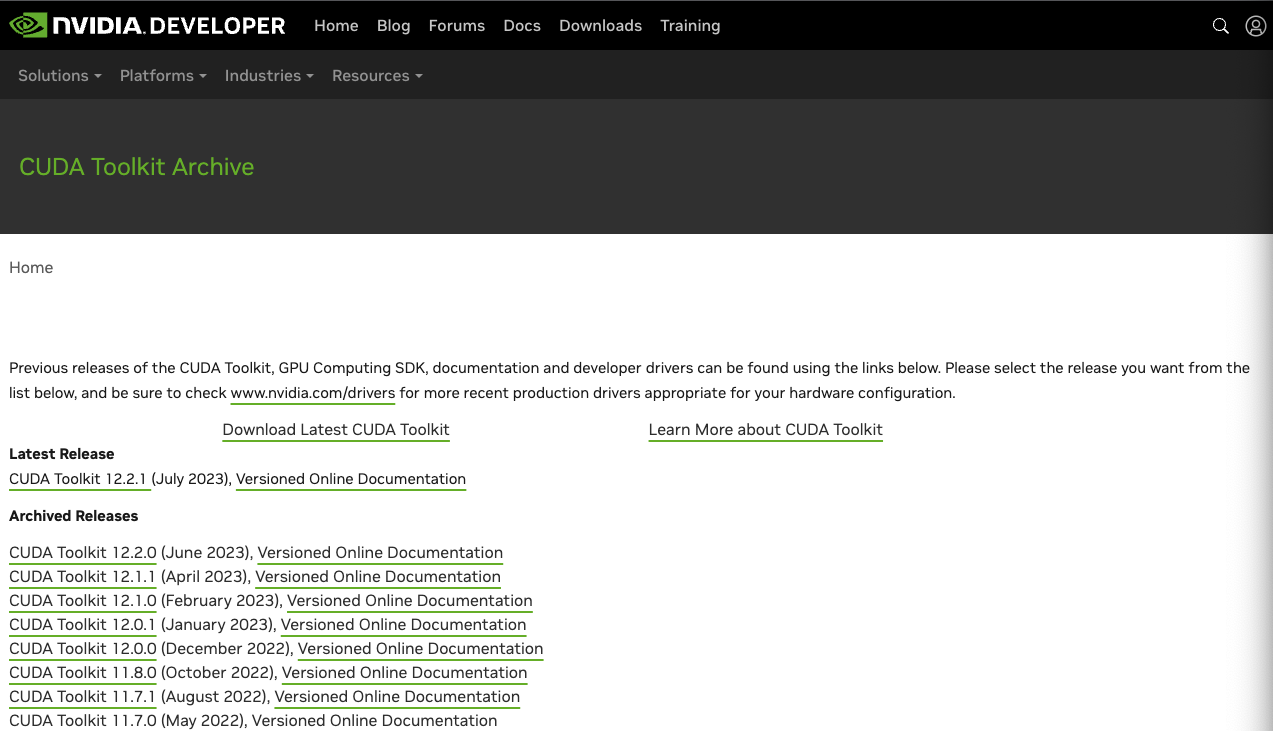Viewport: 1273px width, 731px height.
Task: Click Download Latest CUDA Toolkit
Action: (336, 430)
